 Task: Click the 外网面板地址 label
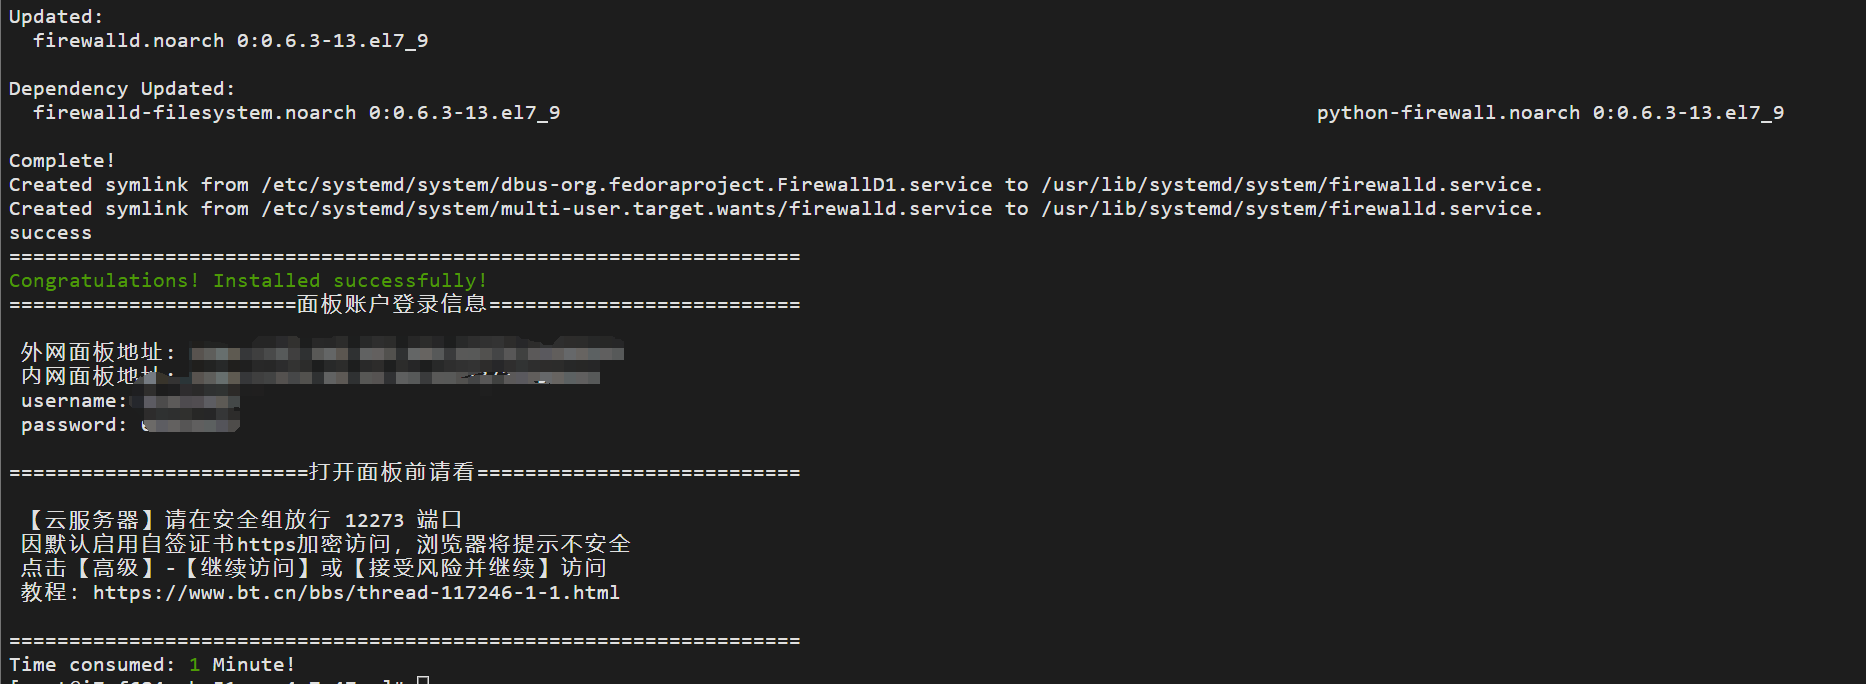coord(92,353)
